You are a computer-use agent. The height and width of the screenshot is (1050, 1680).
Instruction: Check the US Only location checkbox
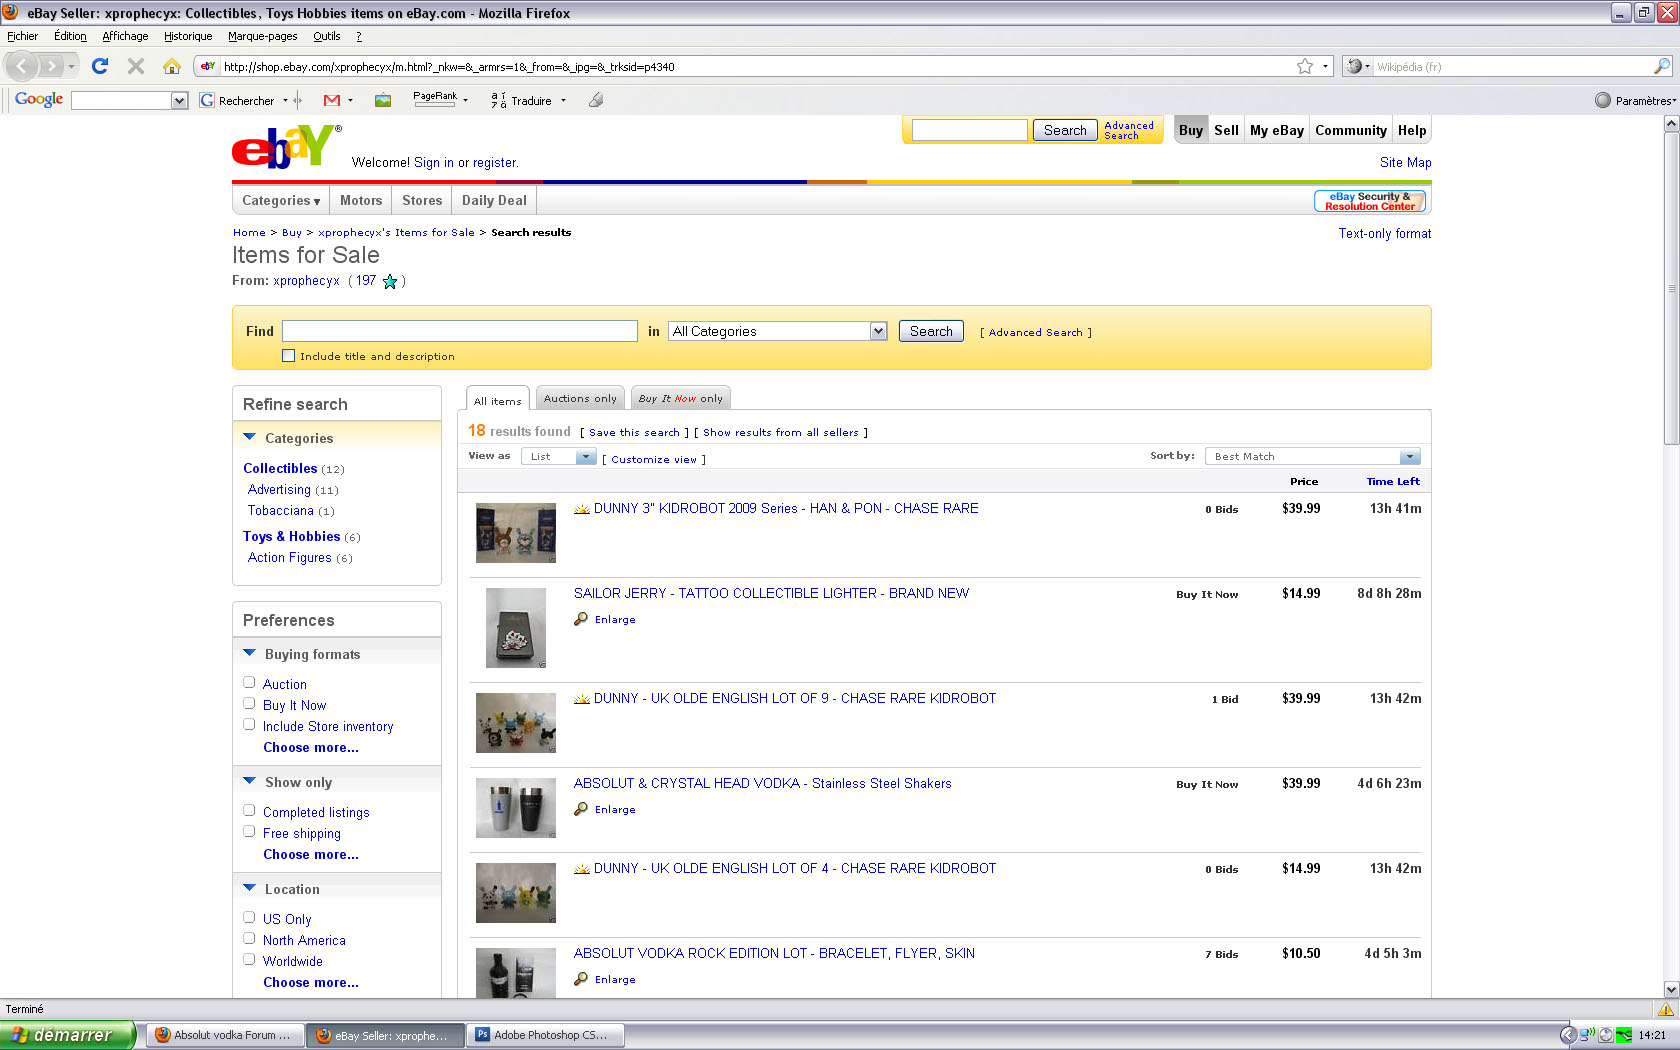click(x=249, y=918)
